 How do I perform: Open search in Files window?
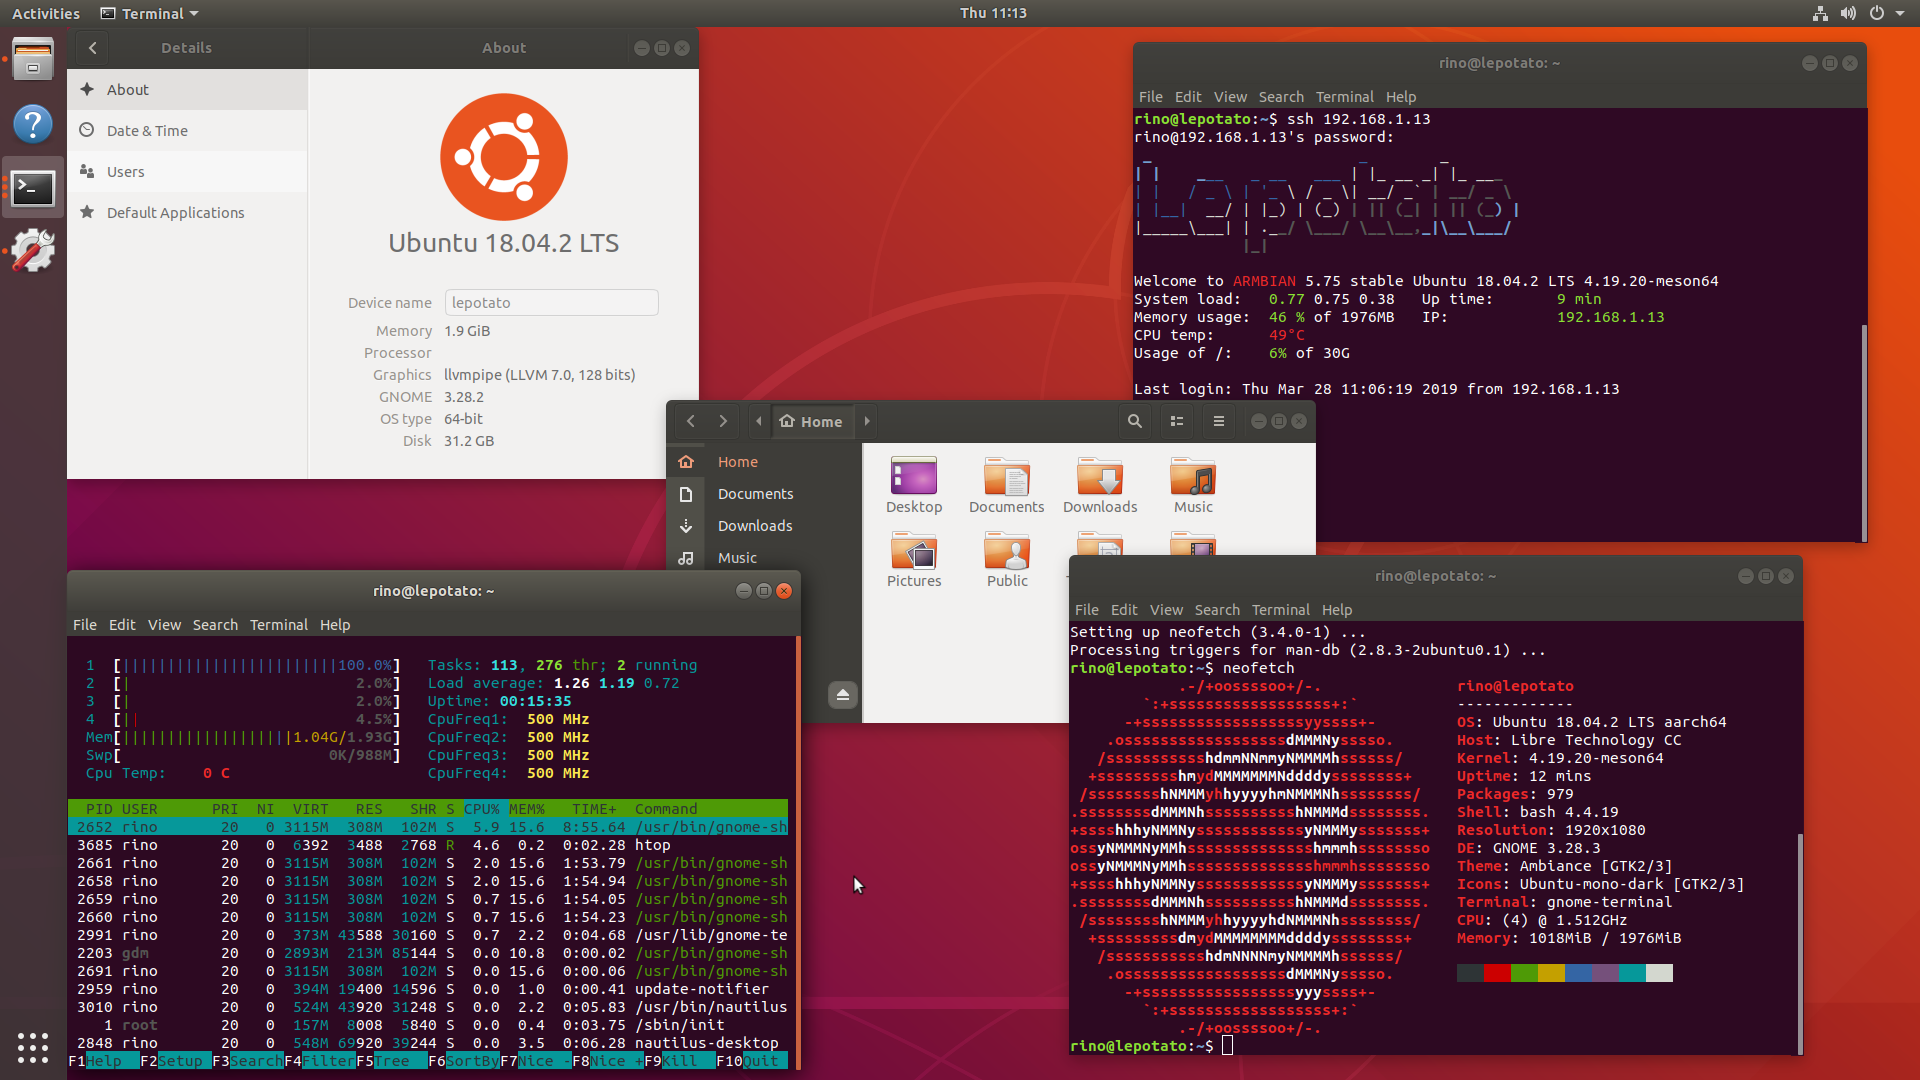pyautogui.click(x=1135, y=422)
